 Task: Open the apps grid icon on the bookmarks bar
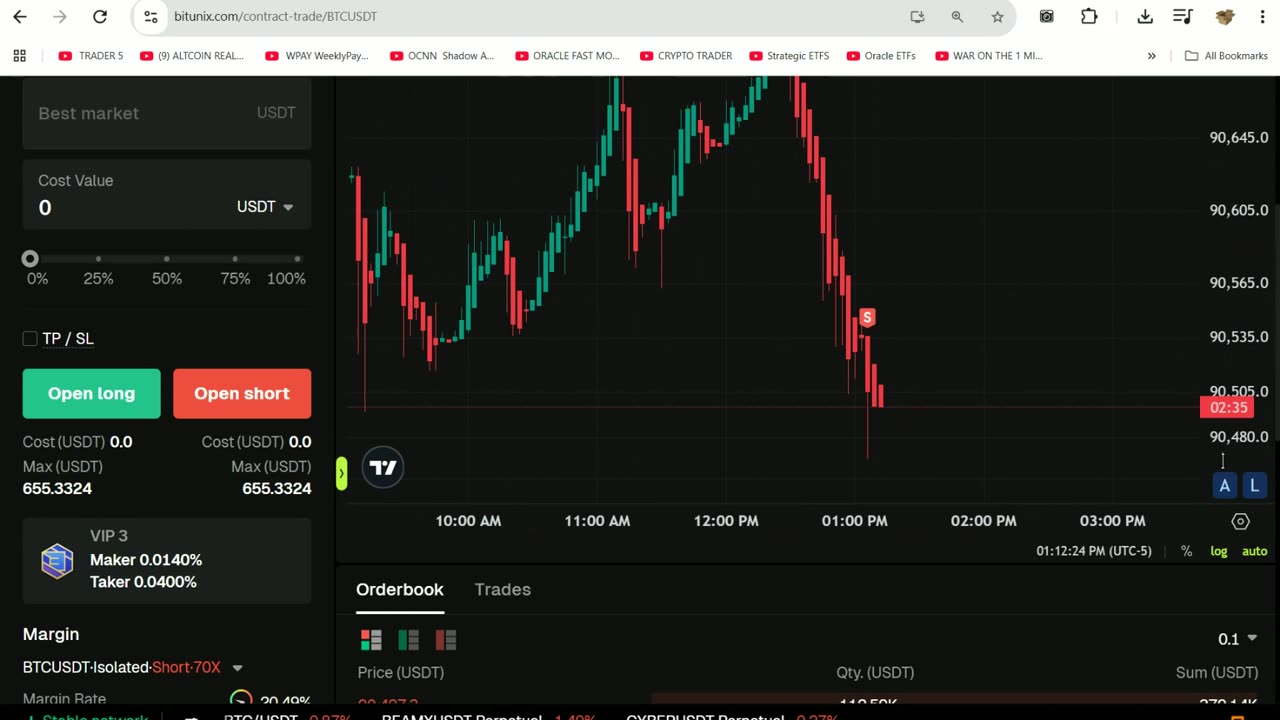pyautogui.click(x=19, y=56)
